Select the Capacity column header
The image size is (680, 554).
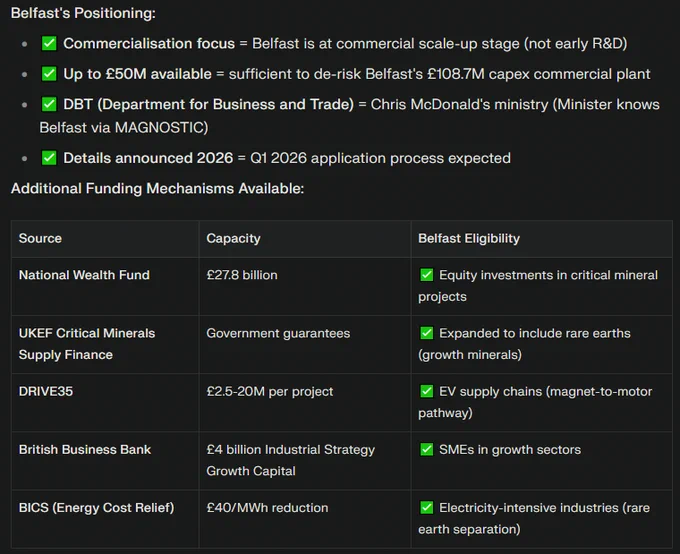[233, 238]
